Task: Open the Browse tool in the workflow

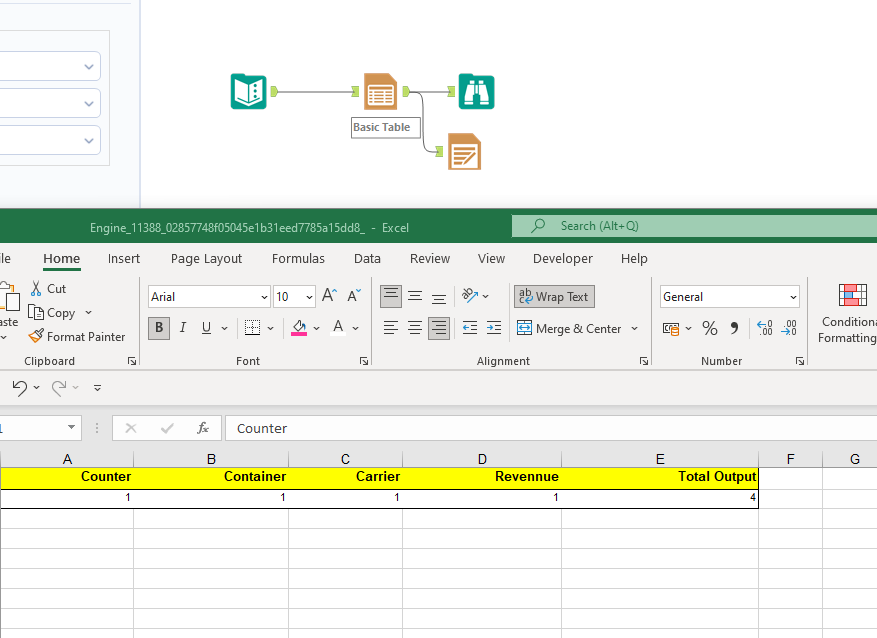Action: 476,91
